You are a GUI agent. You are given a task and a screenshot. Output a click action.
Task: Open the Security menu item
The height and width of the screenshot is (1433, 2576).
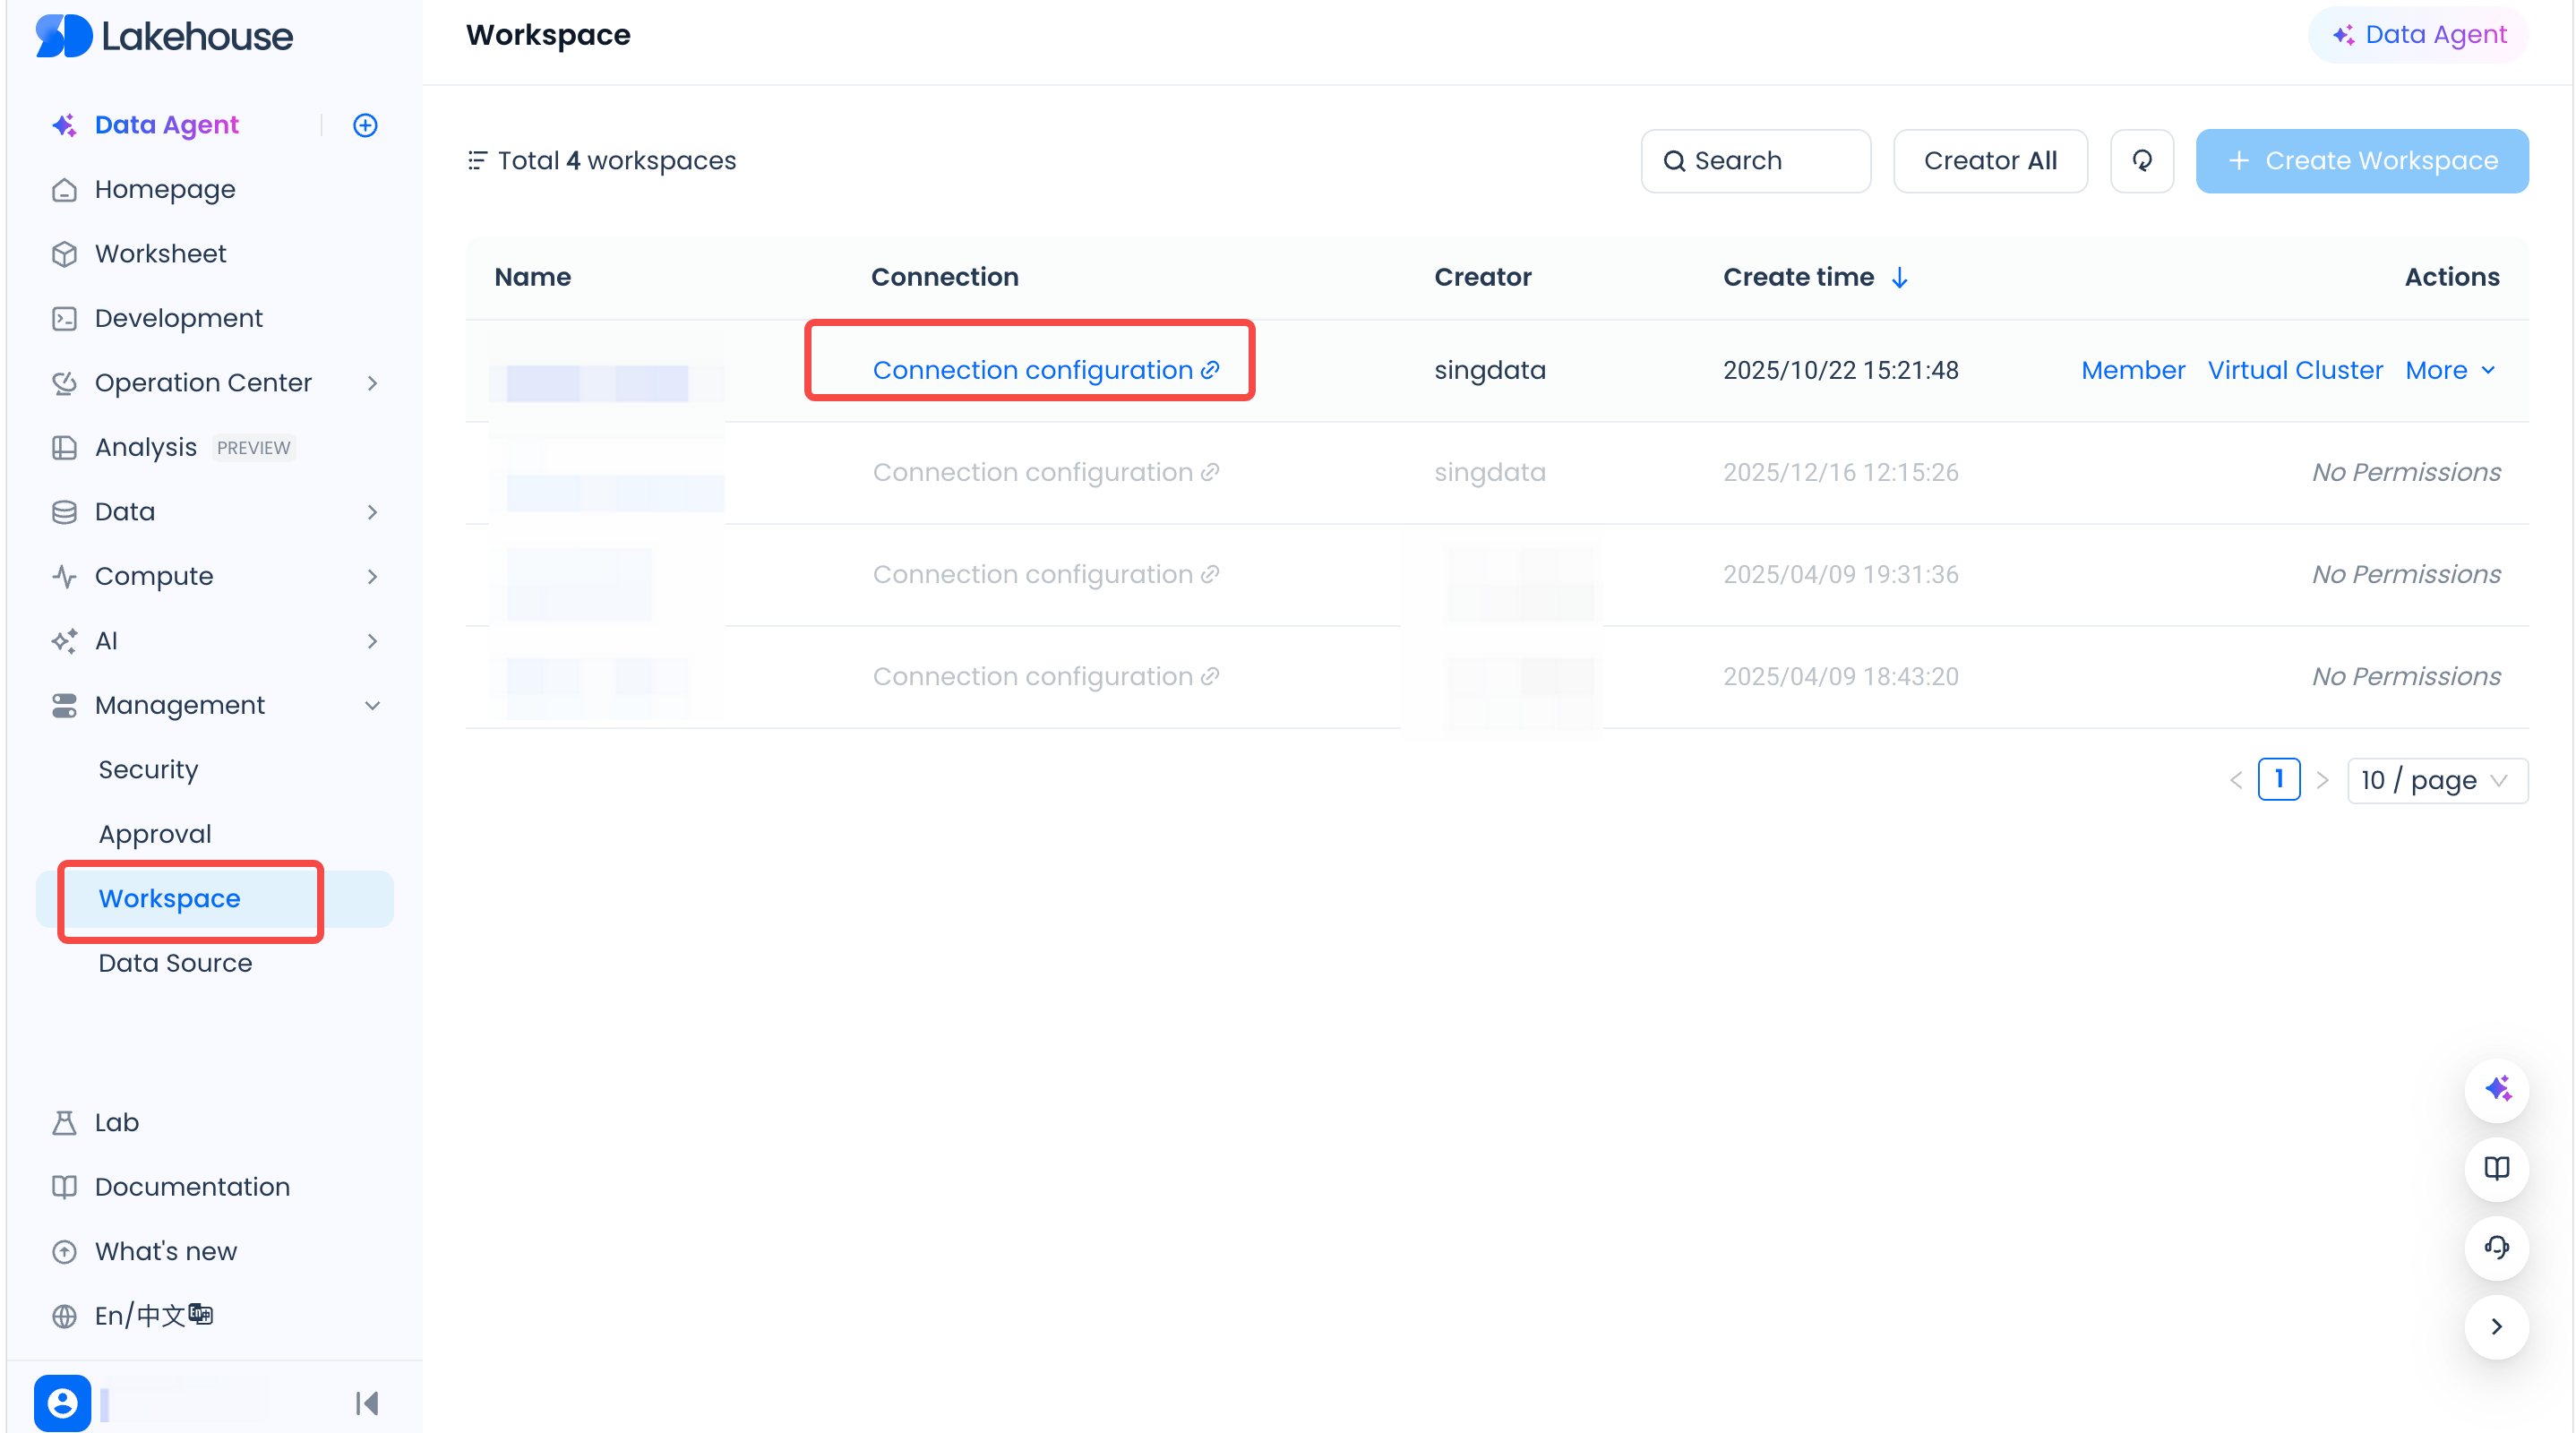[148, 769]
